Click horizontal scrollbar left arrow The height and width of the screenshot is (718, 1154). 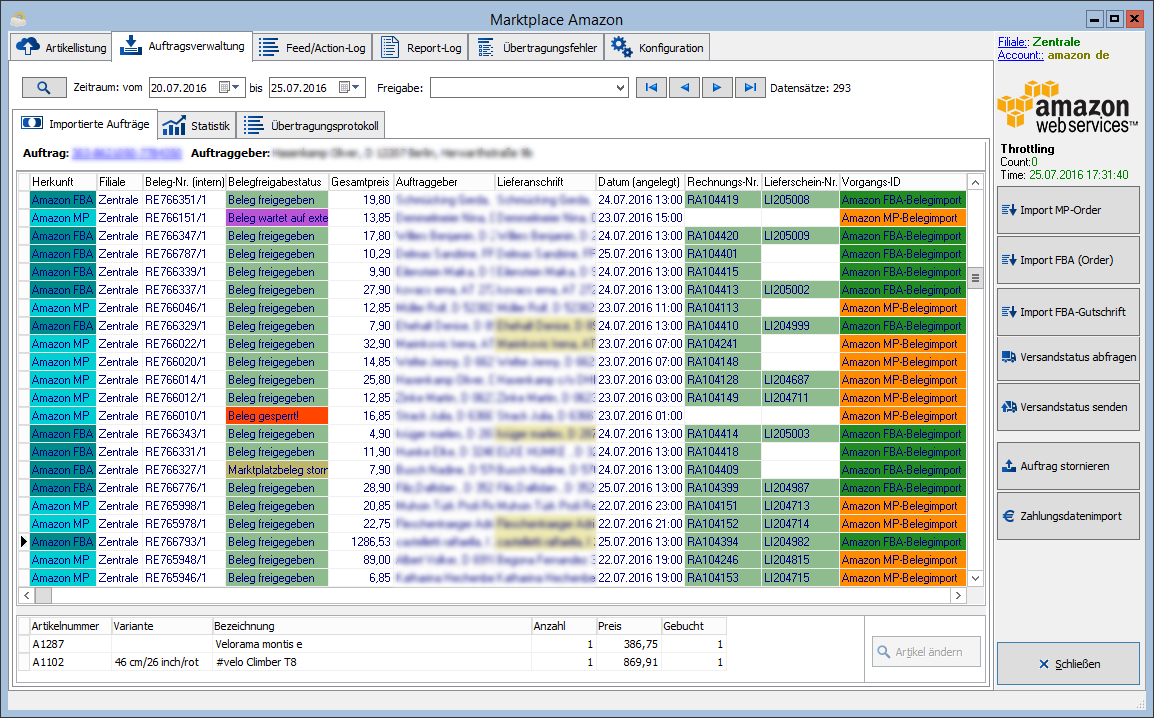tap(26, 595)
